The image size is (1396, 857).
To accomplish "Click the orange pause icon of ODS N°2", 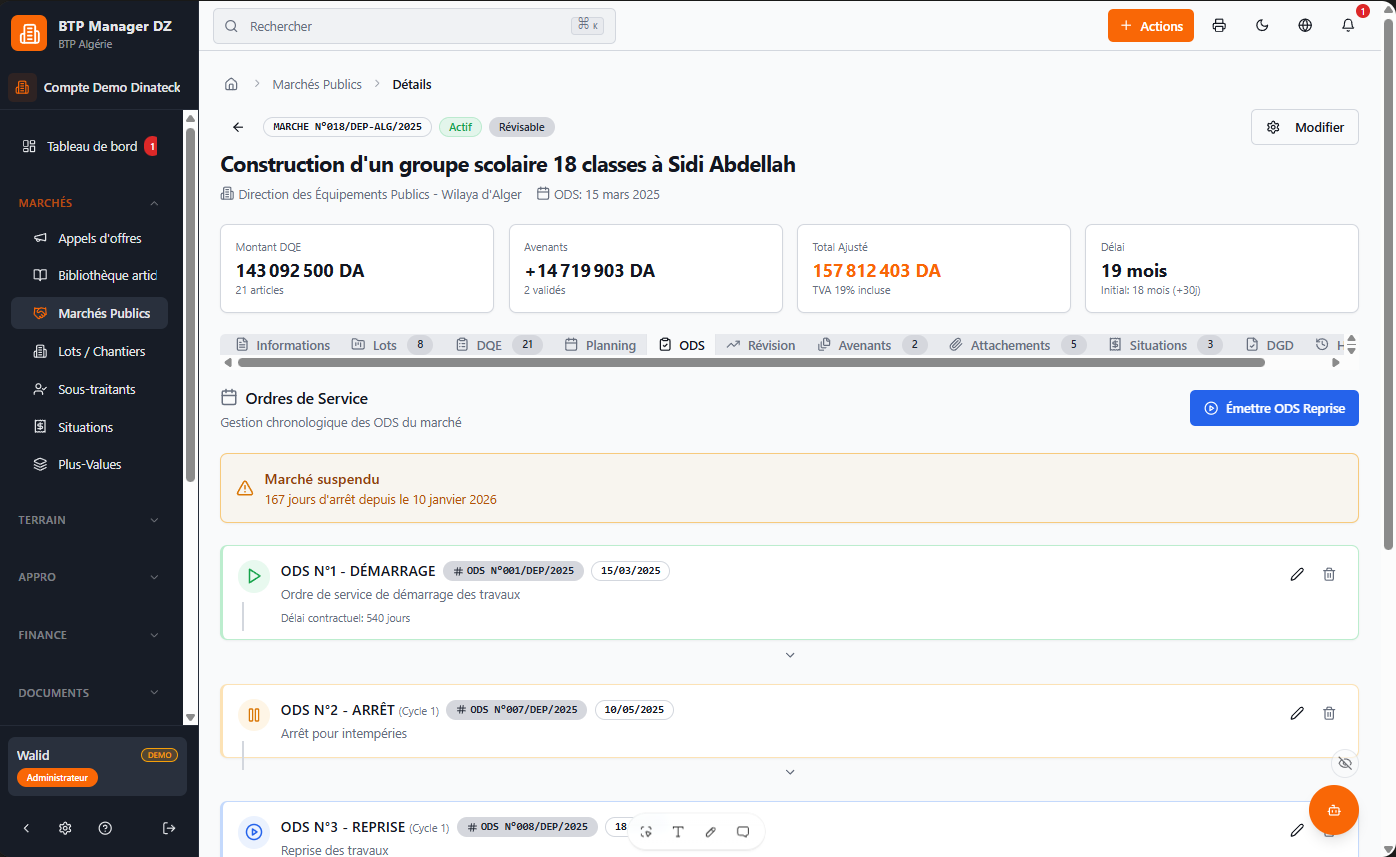I will click(254, 715).
